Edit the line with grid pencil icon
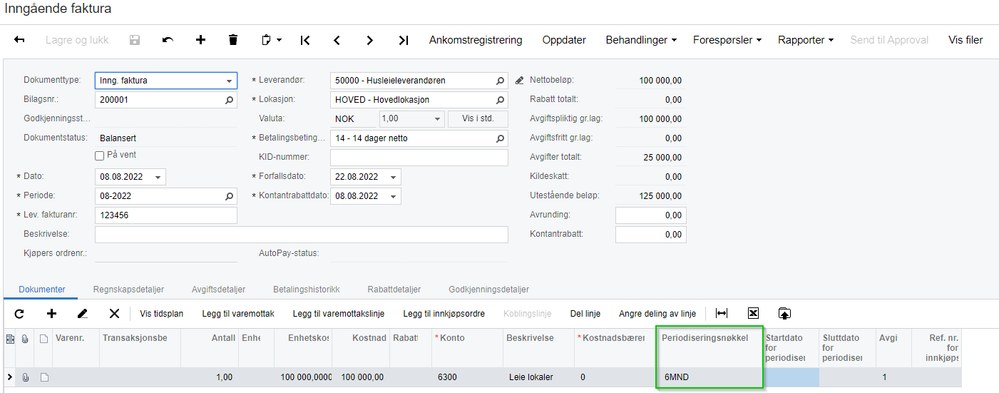 coord(82,313)
